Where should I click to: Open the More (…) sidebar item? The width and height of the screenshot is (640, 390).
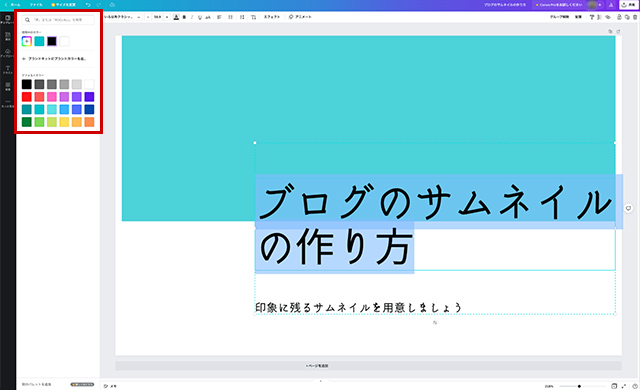click(8, 103)
